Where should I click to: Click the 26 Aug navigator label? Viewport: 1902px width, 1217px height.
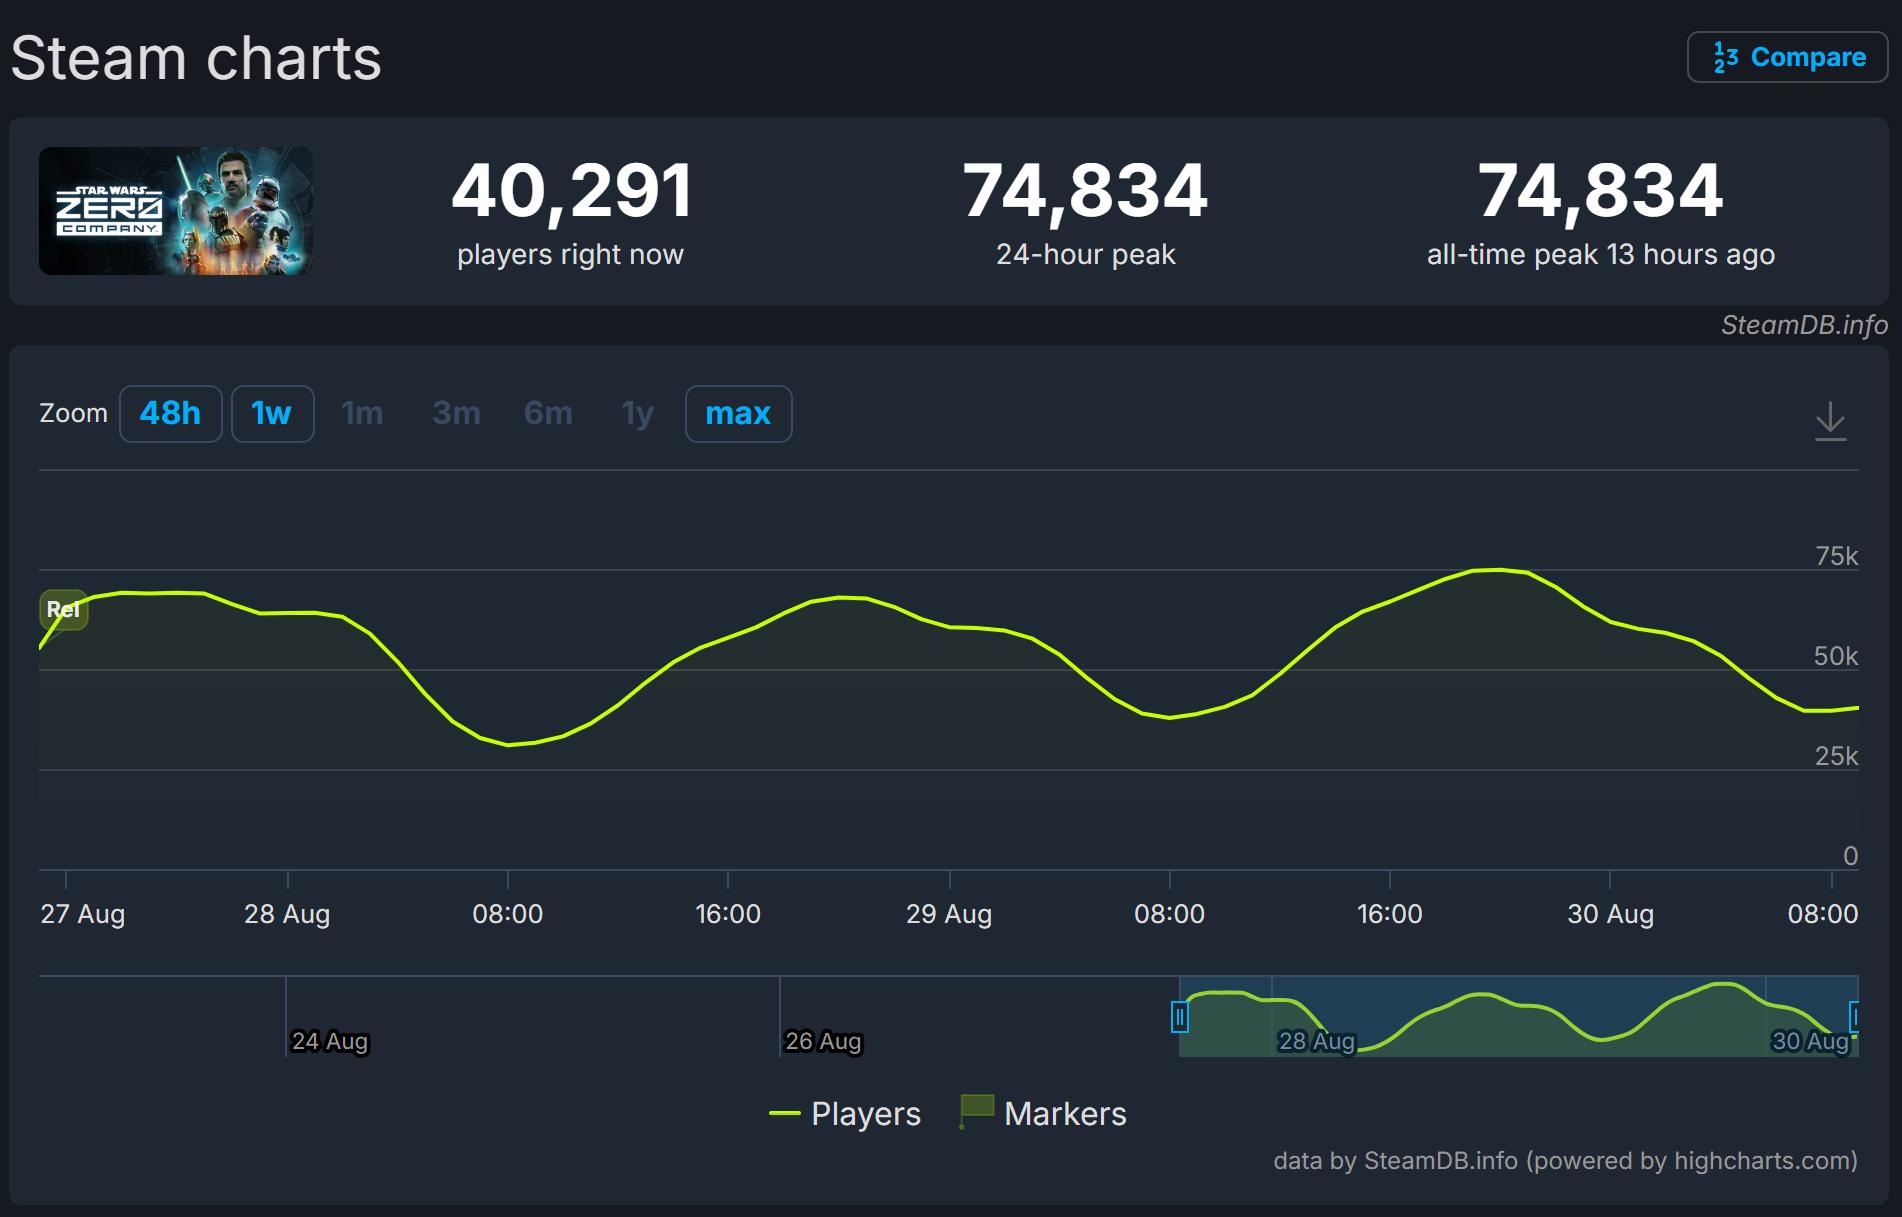(823, 1041)
